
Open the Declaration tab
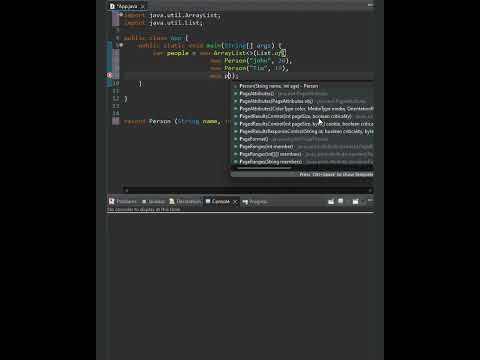(x=185, y=202)
